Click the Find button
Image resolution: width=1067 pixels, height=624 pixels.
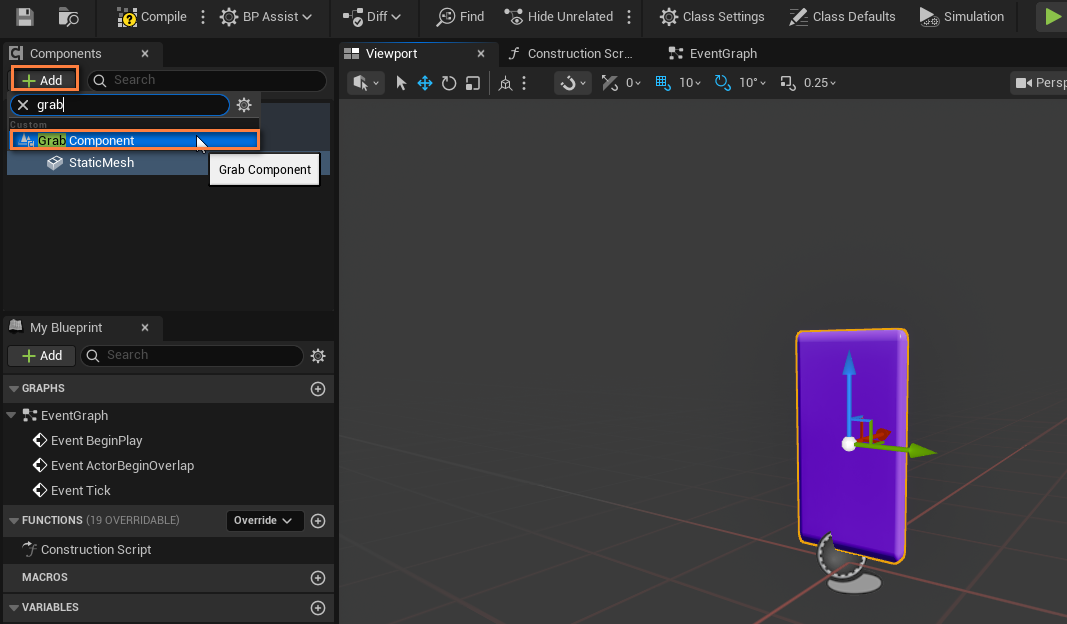point(461,16)
